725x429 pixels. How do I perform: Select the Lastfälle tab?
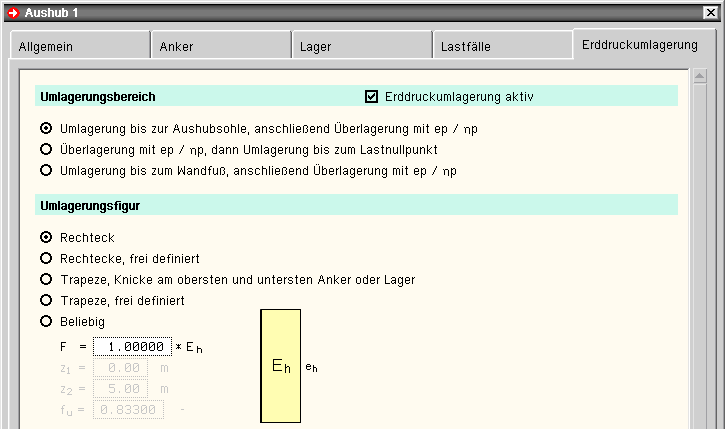pos(502,47)
